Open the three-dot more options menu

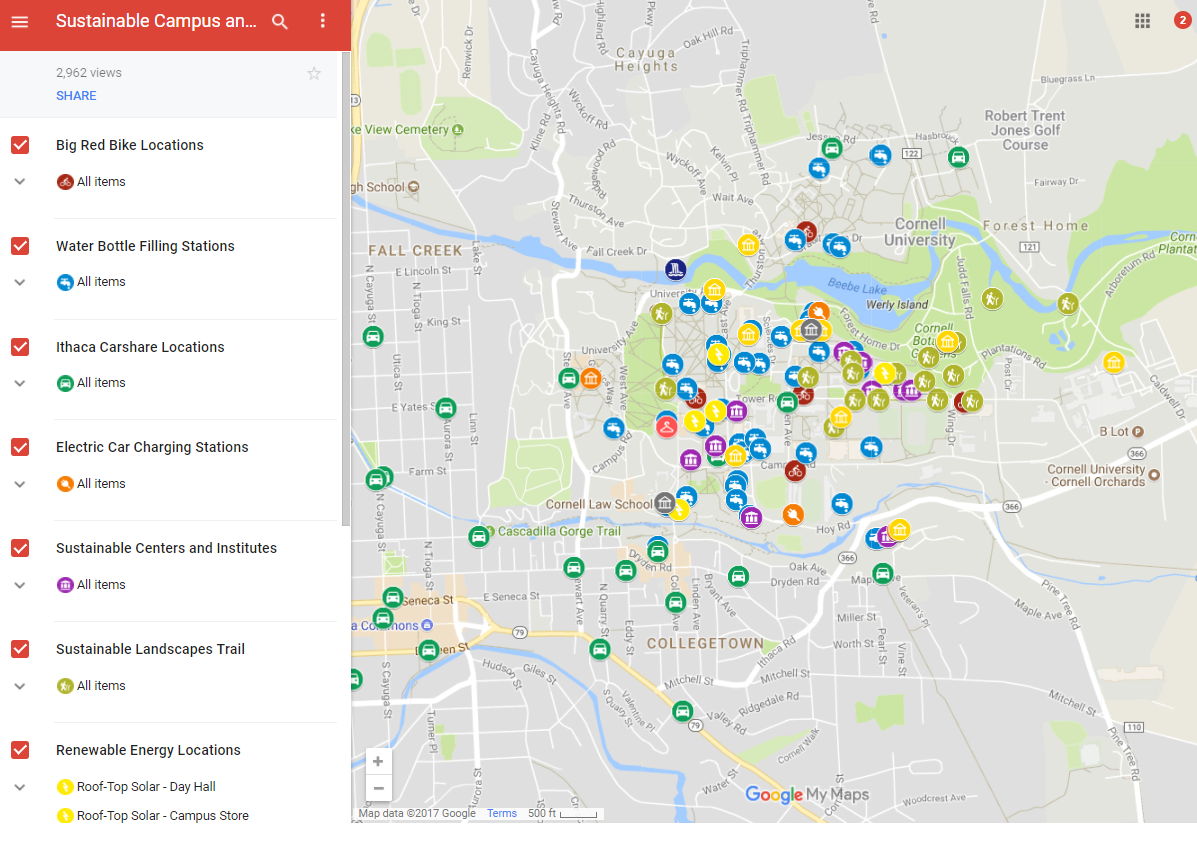[323, 21]
